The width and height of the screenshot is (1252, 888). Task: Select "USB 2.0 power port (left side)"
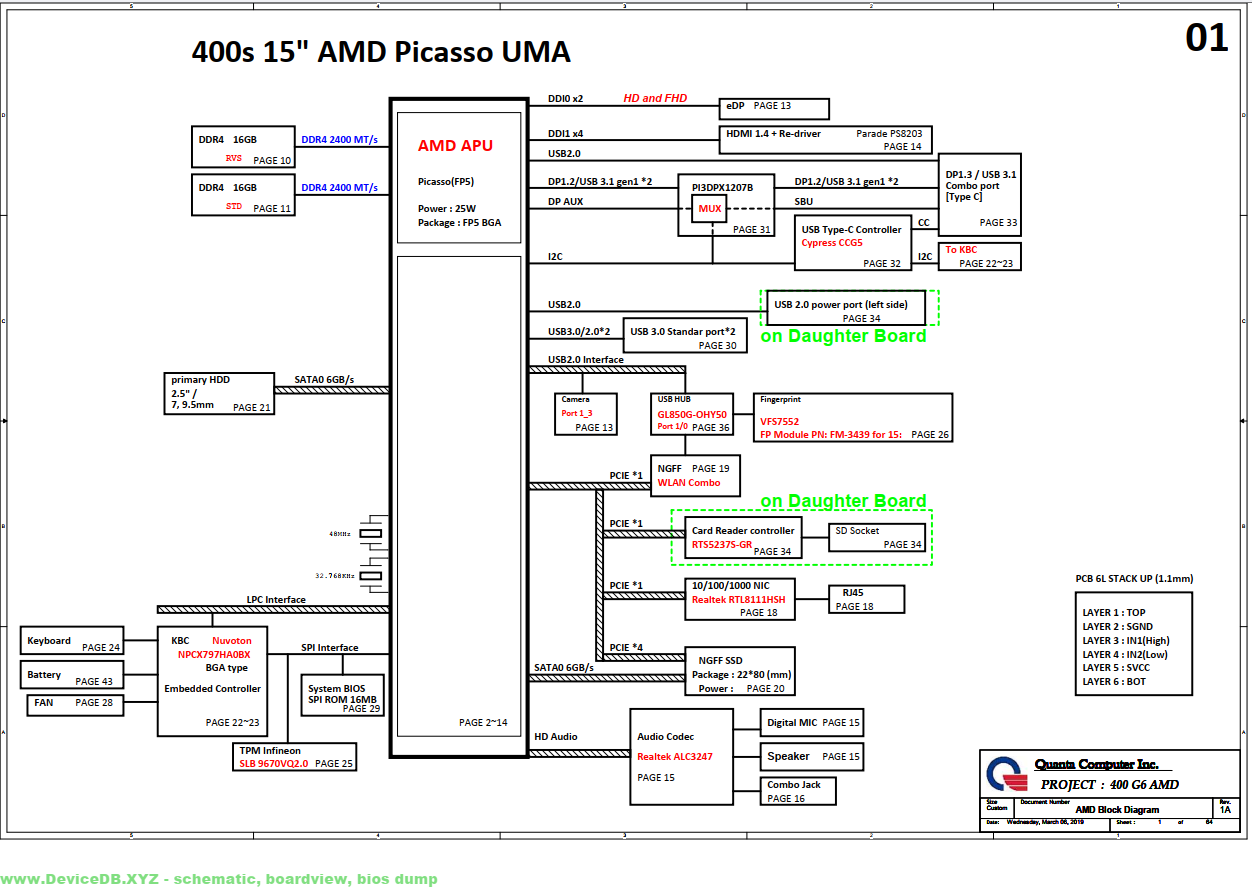click(841, 305)
